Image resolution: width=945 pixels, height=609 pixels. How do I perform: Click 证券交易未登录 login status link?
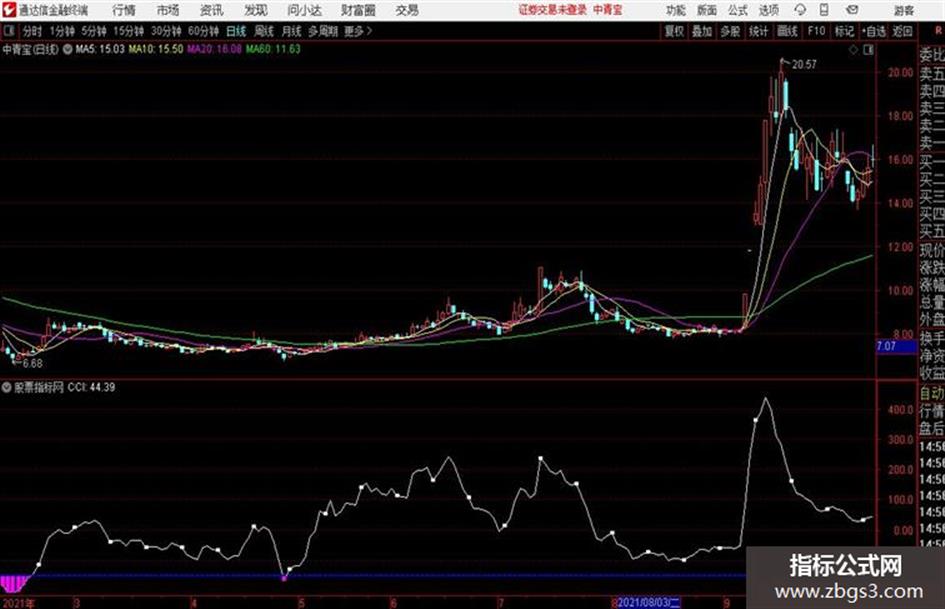pyautogui.click(x=553, y=10)
